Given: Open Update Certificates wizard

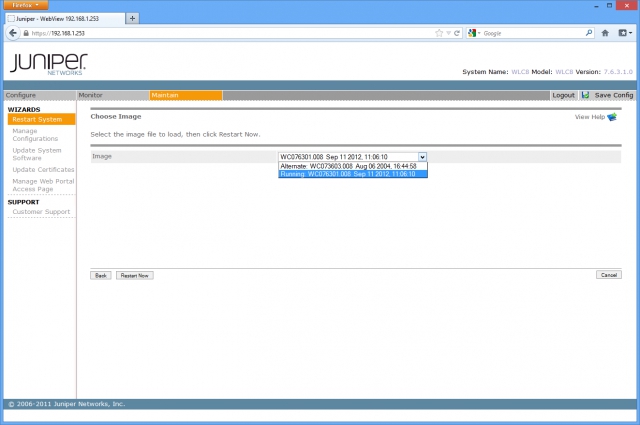Looking at the screenshot, I should [x=43, y=169].
